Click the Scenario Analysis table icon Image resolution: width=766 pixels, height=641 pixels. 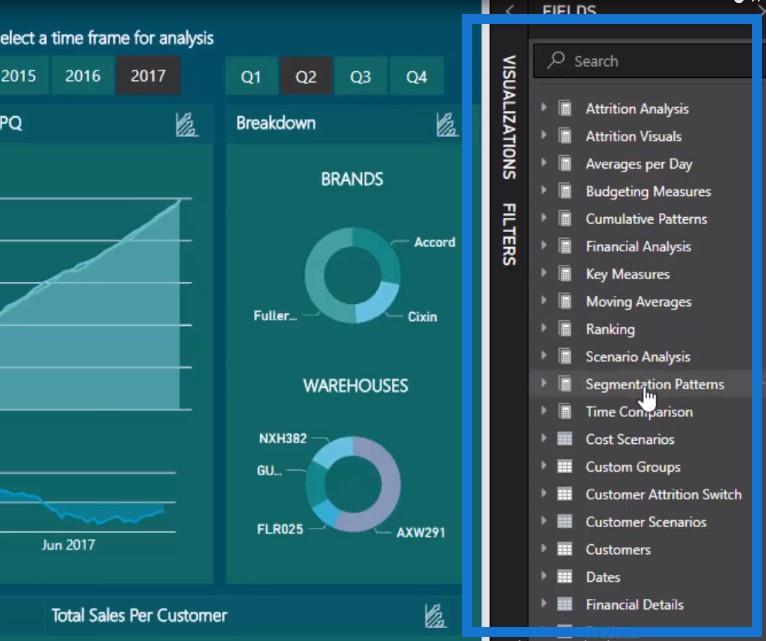(565, 356)
